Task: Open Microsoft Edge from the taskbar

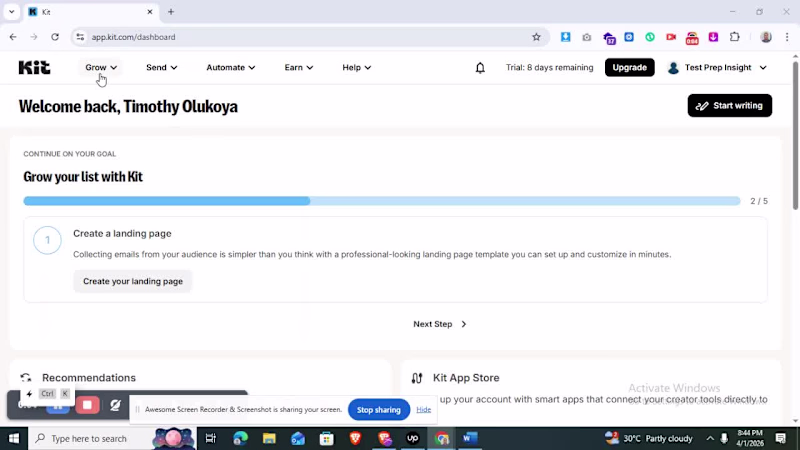Action: pos(240,438)
